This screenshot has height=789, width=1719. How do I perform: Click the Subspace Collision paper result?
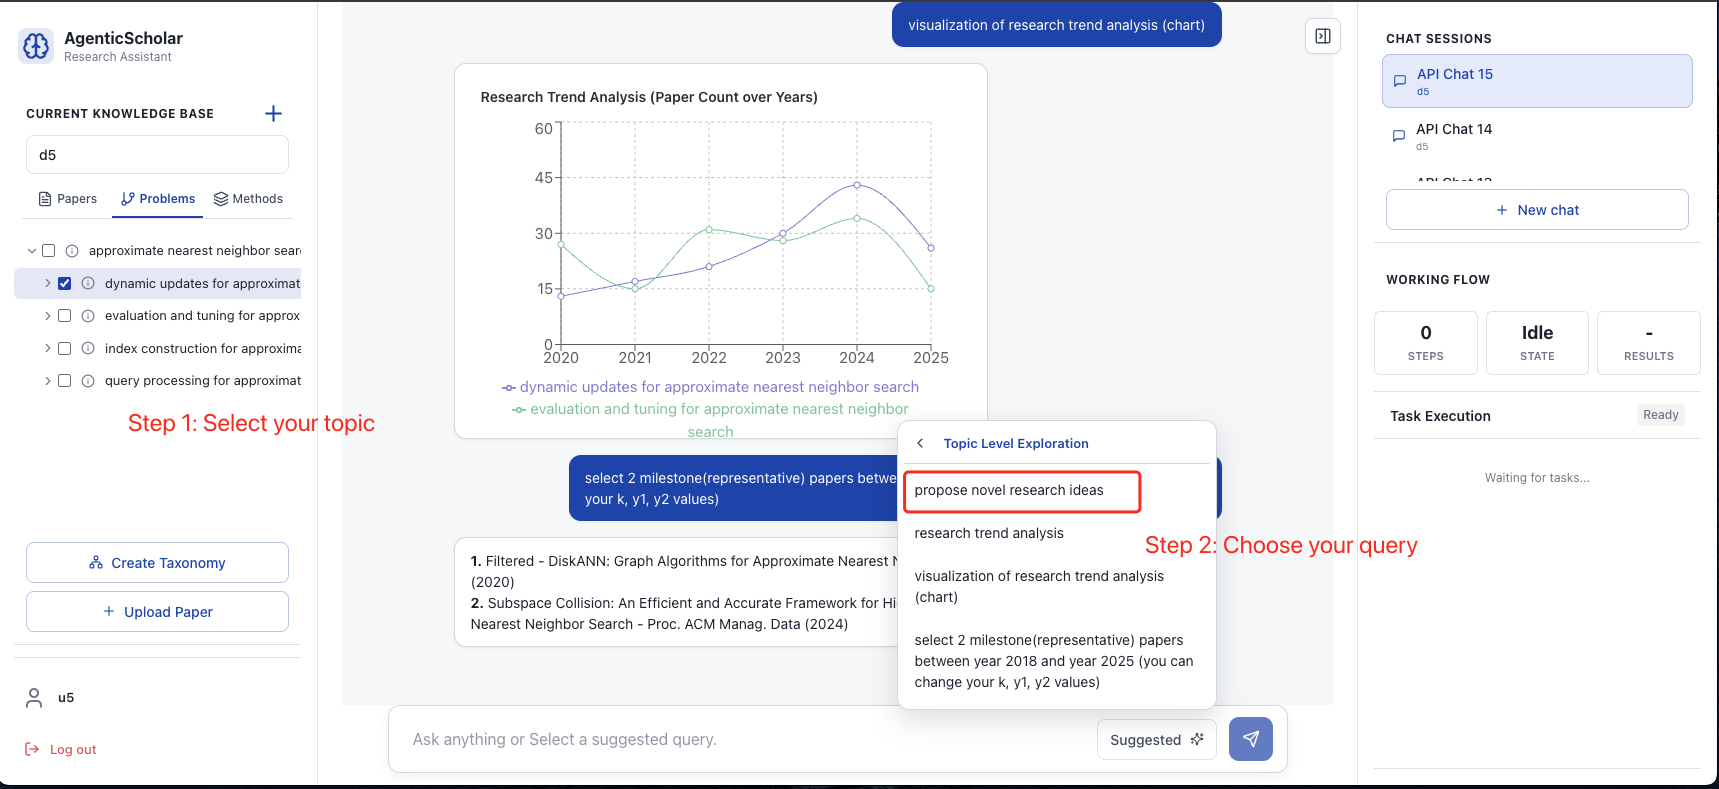click(x=685, y=613)
